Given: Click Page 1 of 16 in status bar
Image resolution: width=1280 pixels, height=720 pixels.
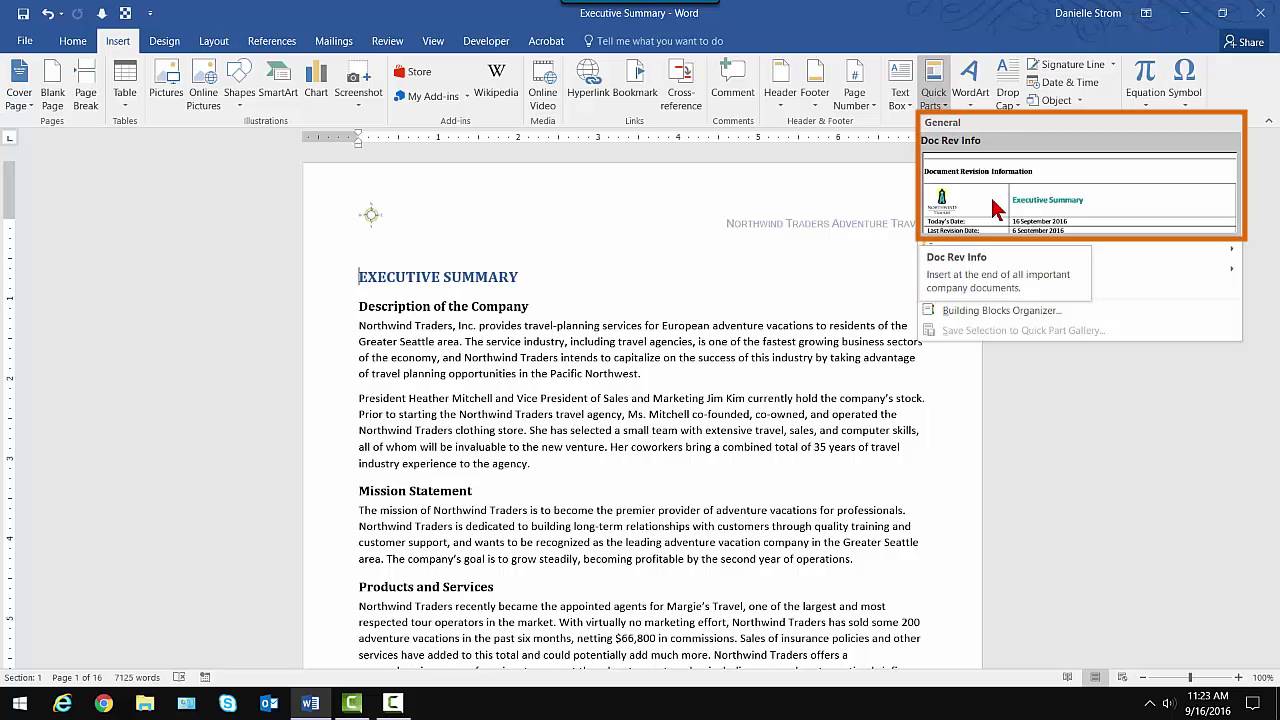Looking at the screenshot, I should (76, 677).
